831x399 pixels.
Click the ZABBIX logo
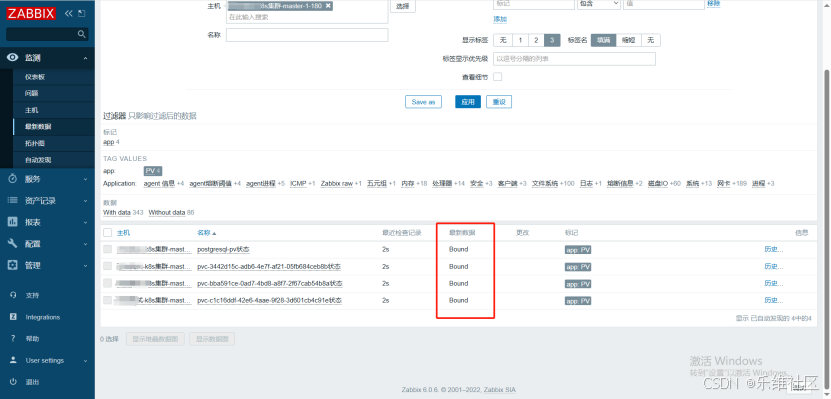tap(31, 14)
